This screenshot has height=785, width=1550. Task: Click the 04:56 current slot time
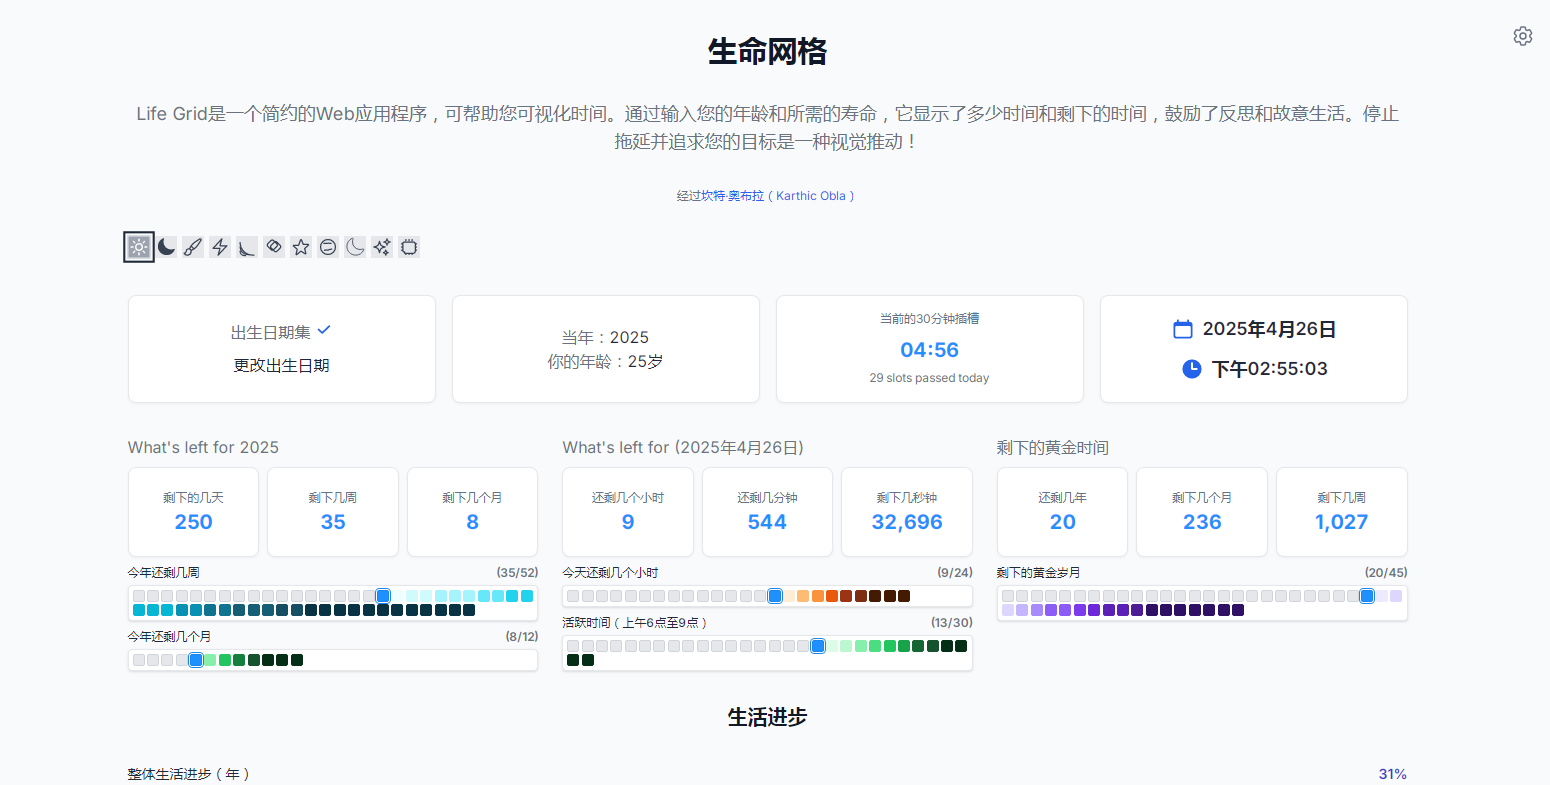click(x=929, y=350)
